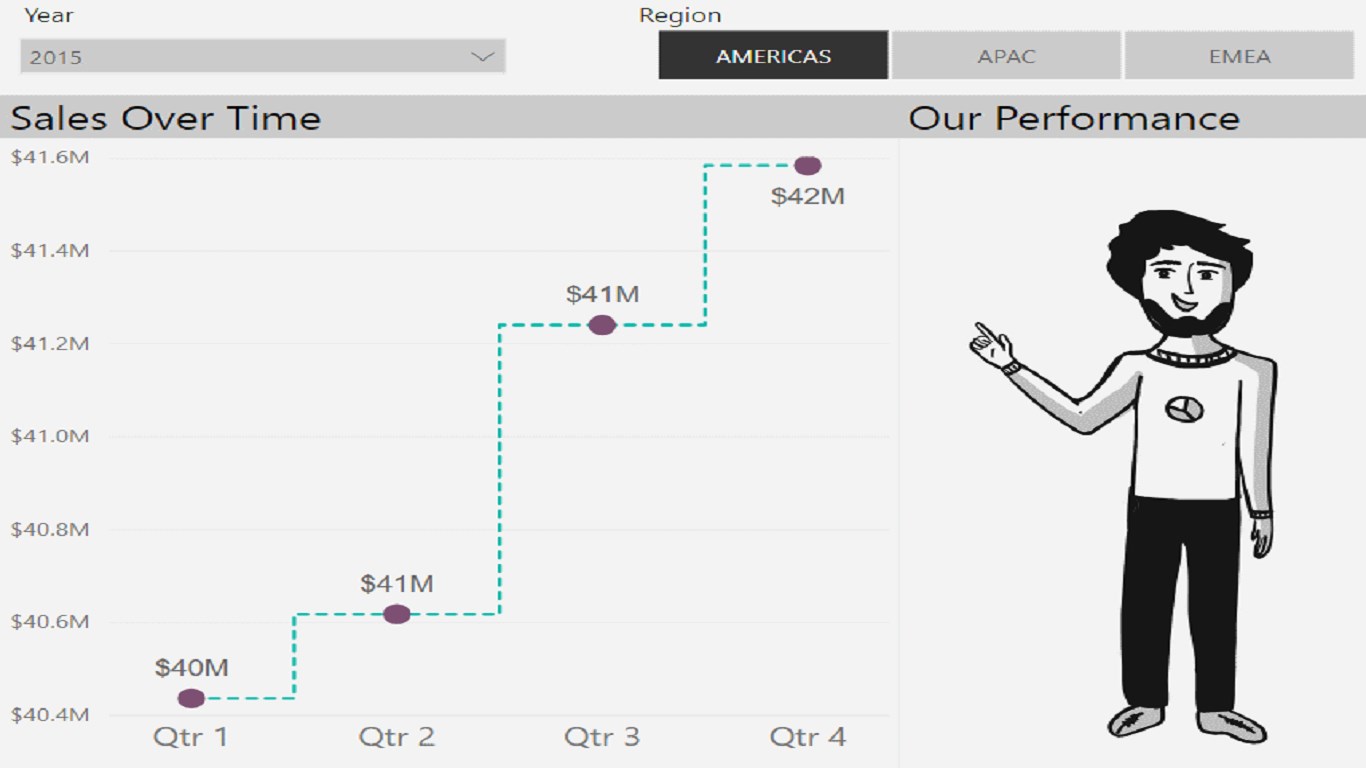
Task: Switch region filter to EMEA
Action: (1239, 56)
